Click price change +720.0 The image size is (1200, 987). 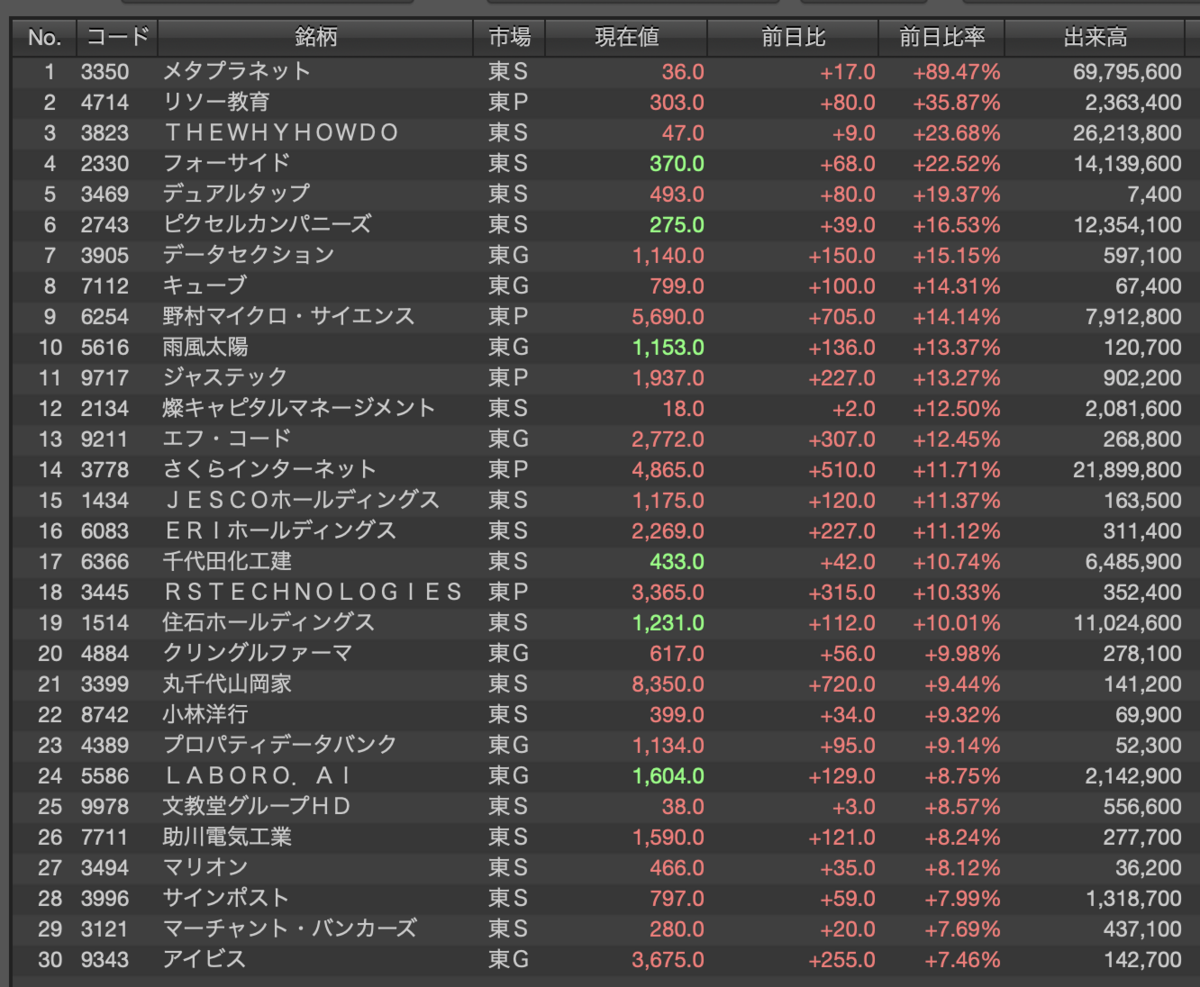[842, 684]
